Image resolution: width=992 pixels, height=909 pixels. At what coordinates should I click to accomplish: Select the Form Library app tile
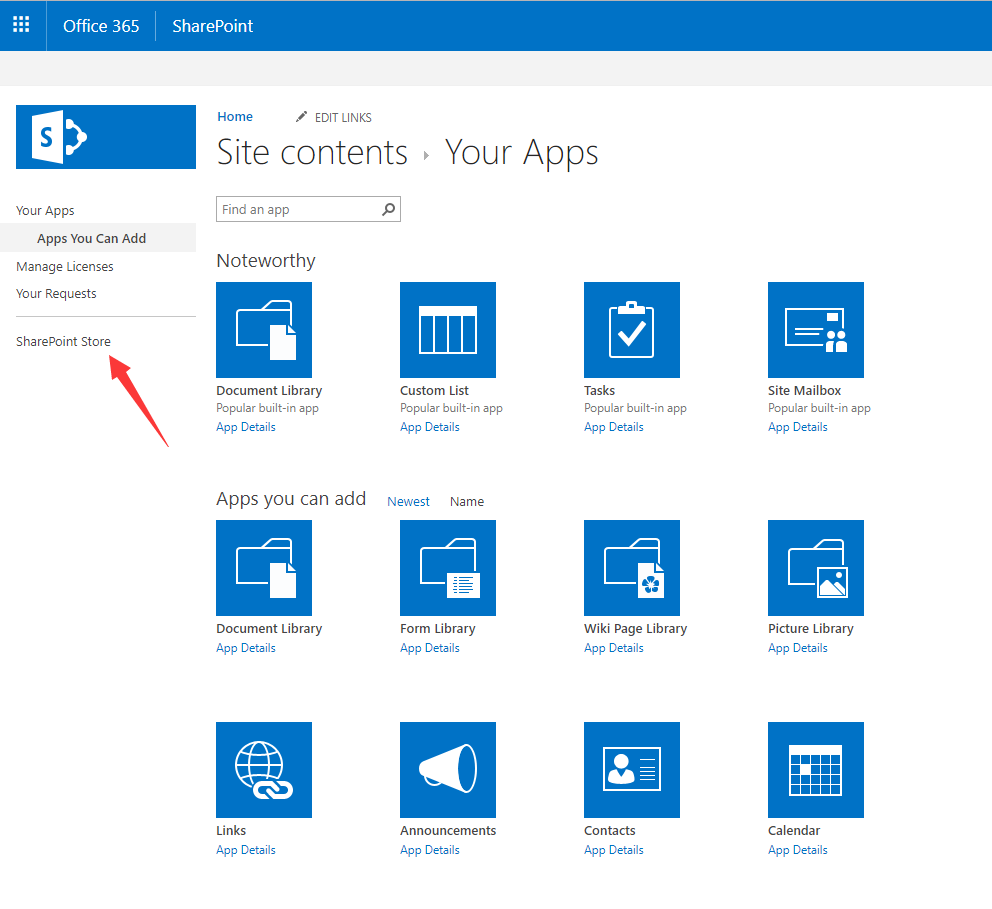click(x=448, y=567)
